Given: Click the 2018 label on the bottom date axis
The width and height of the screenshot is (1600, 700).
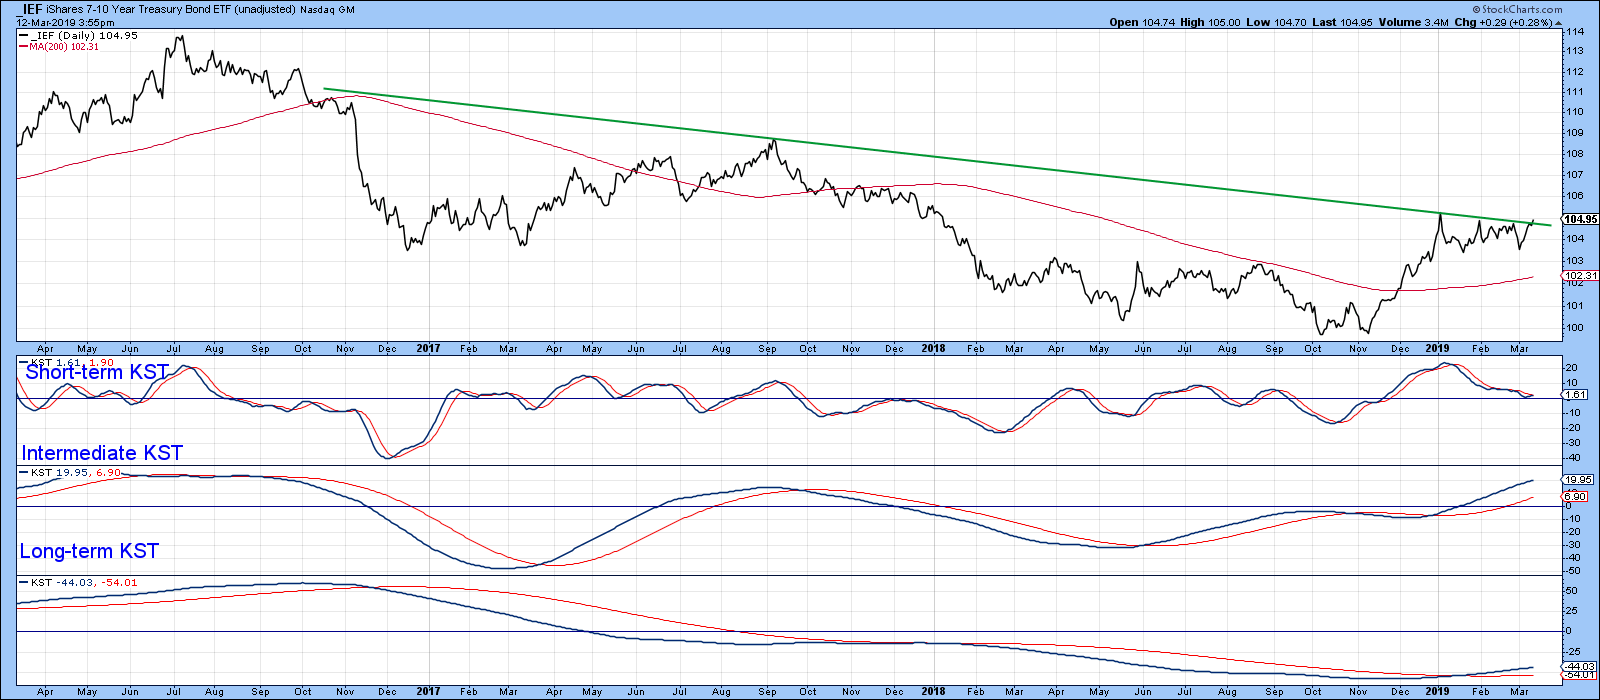Looking at the screenshot, I should click(933, 691).
